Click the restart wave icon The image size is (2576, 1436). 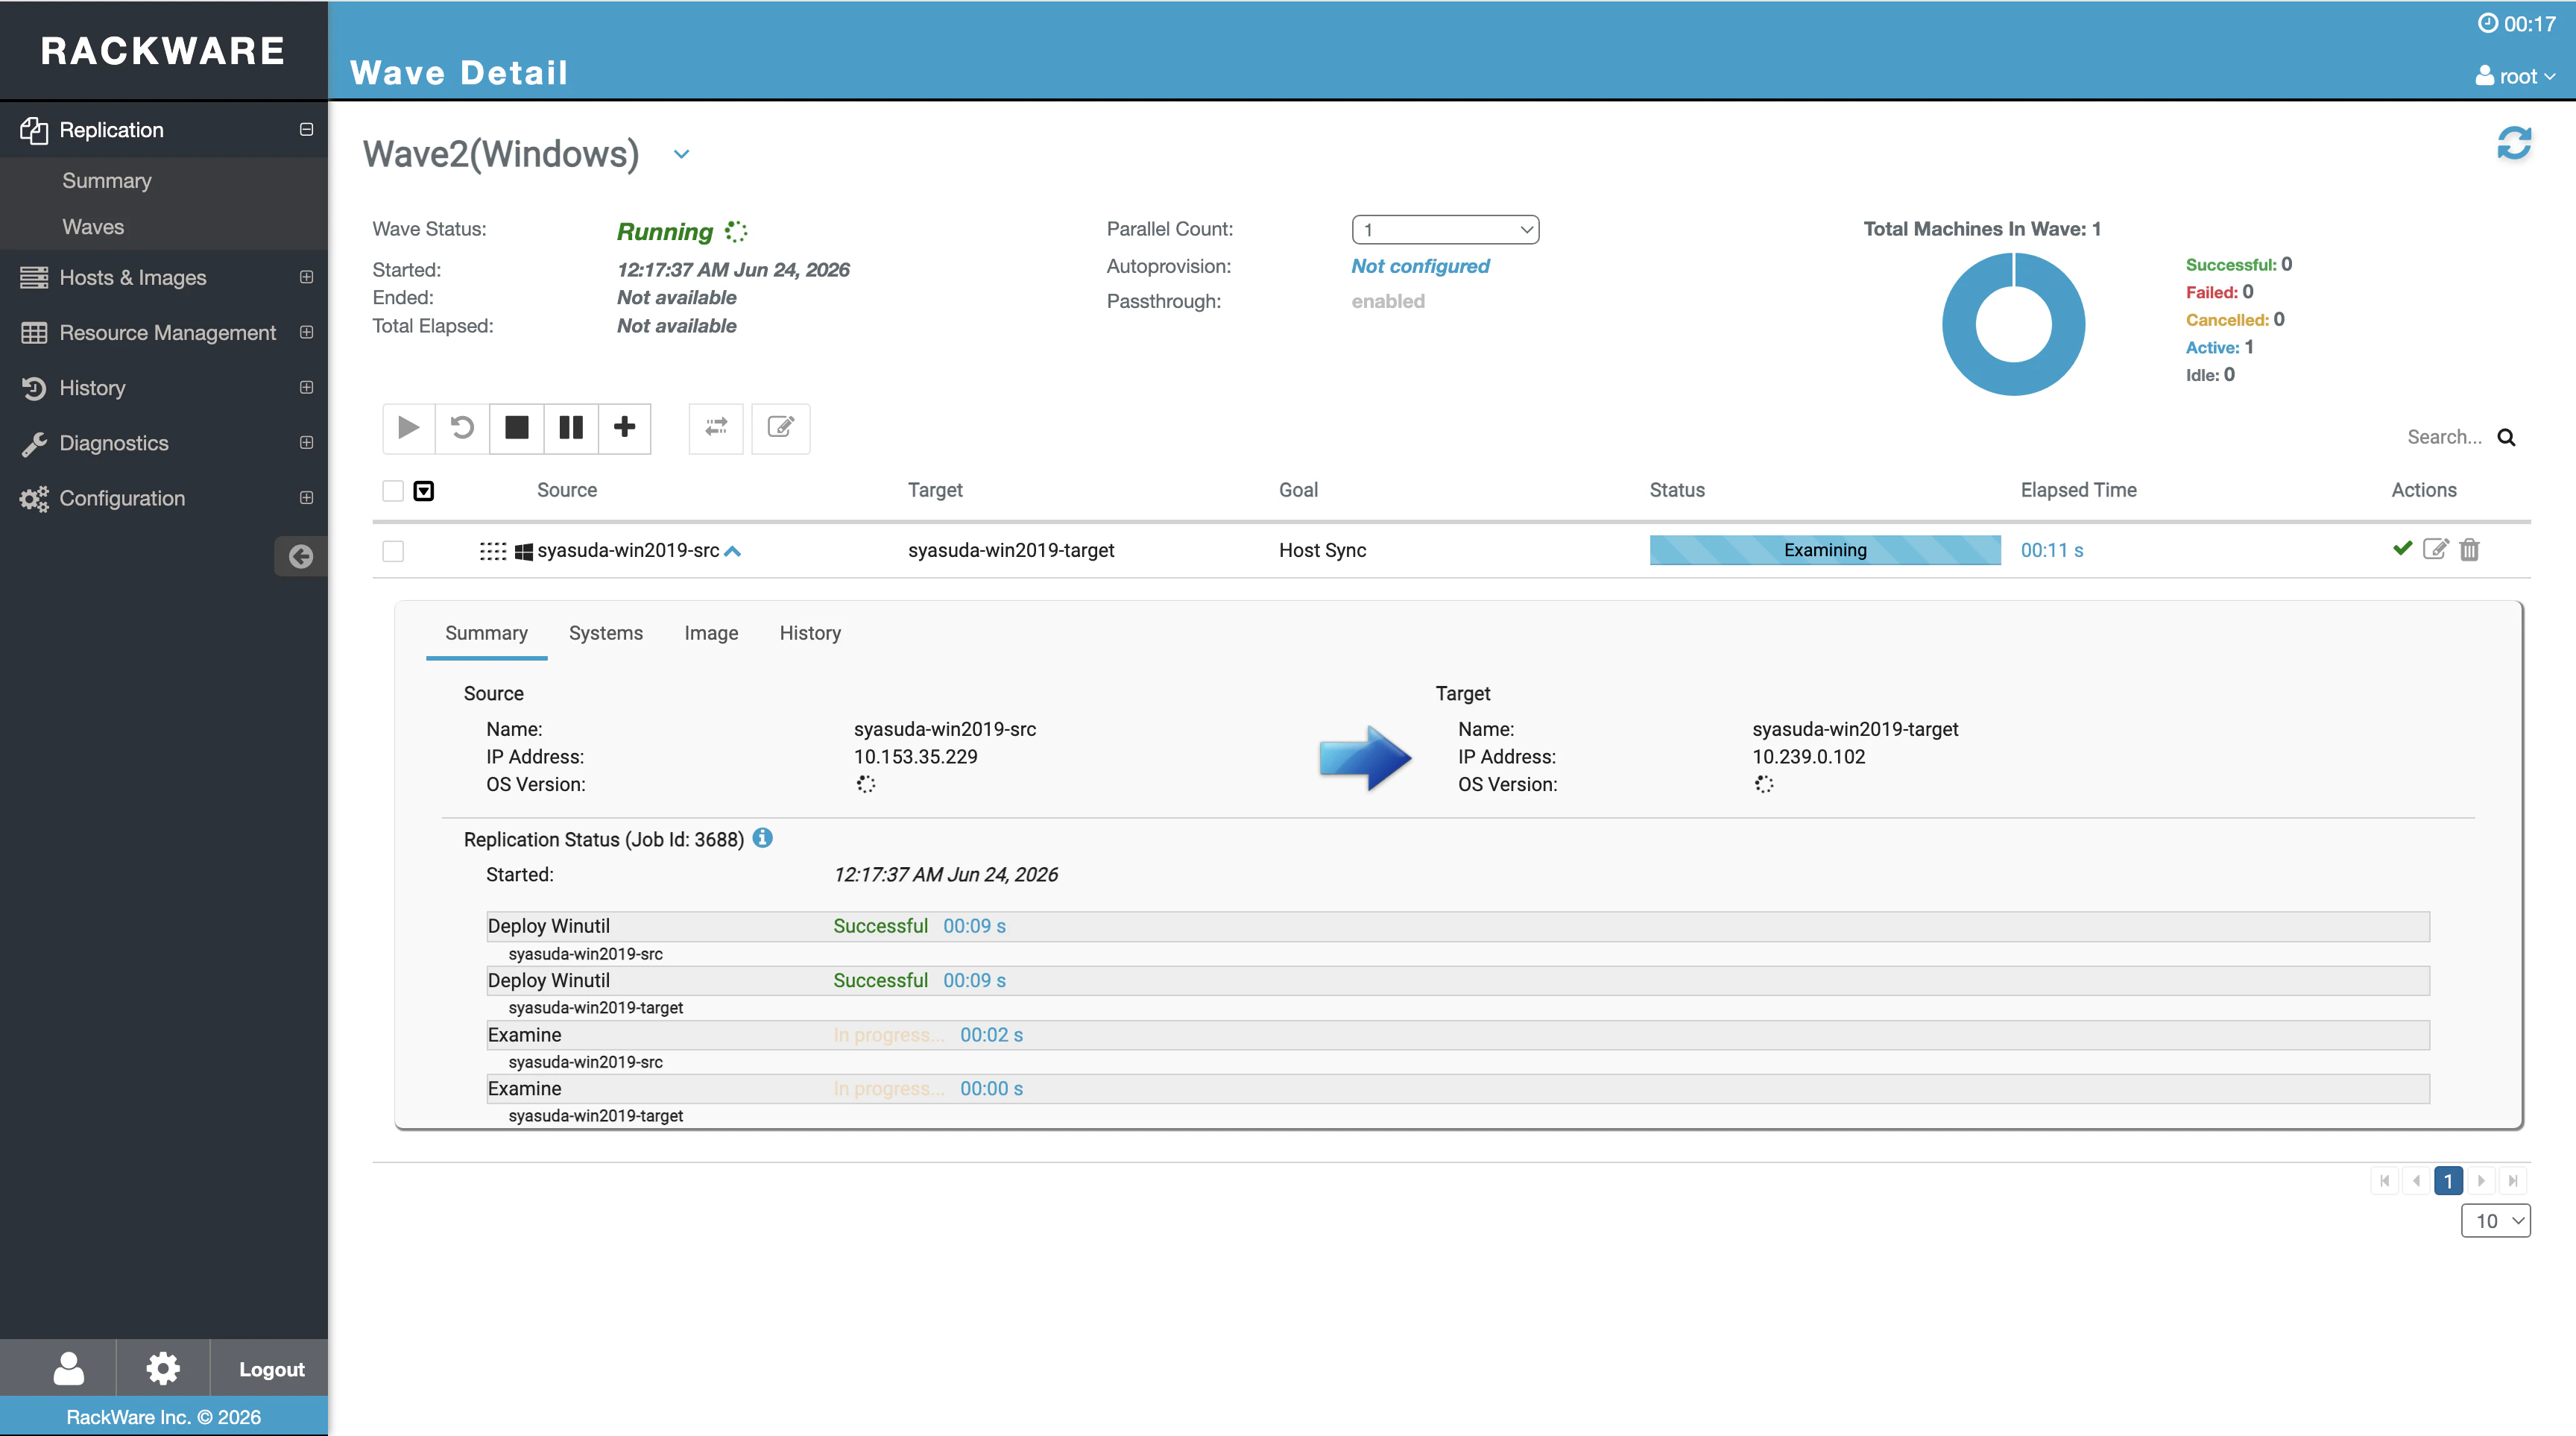coord(462,428)
